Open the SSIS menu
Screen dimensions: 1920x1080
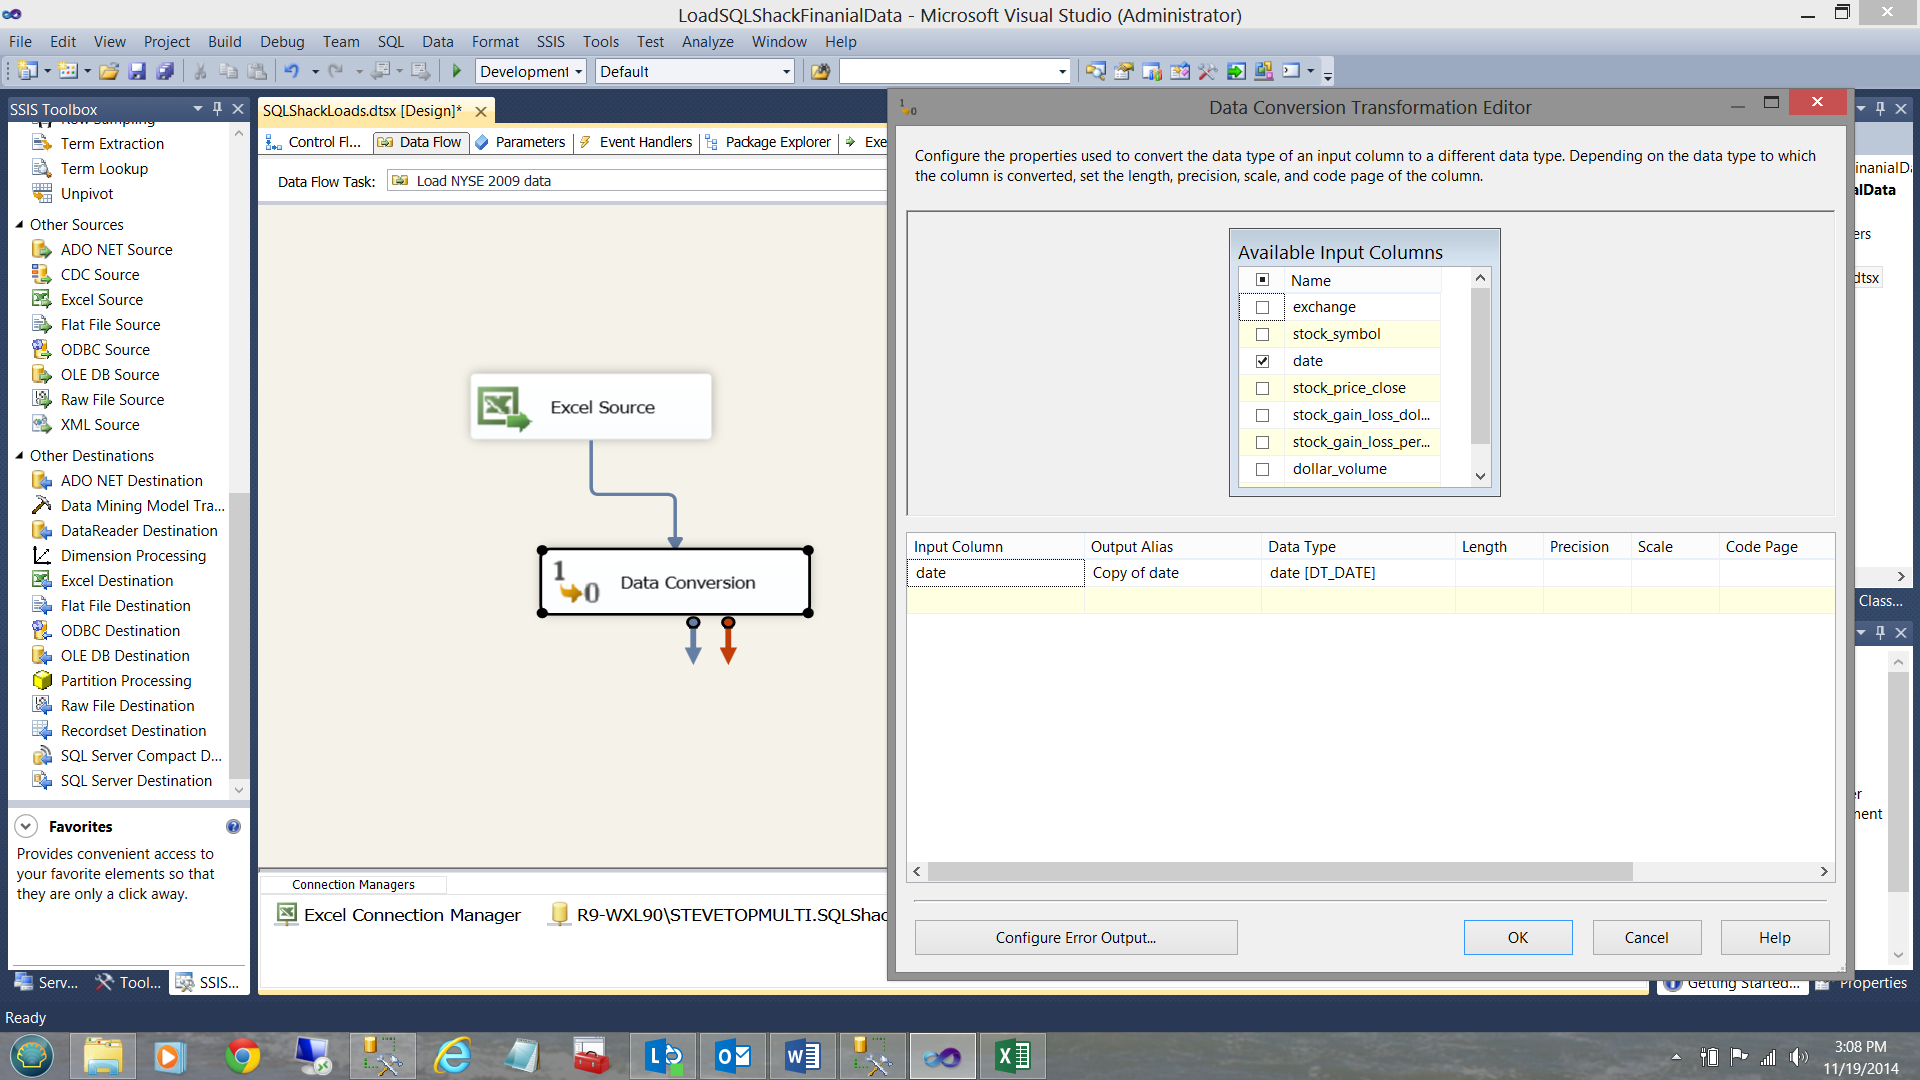[x=550, y=42]
